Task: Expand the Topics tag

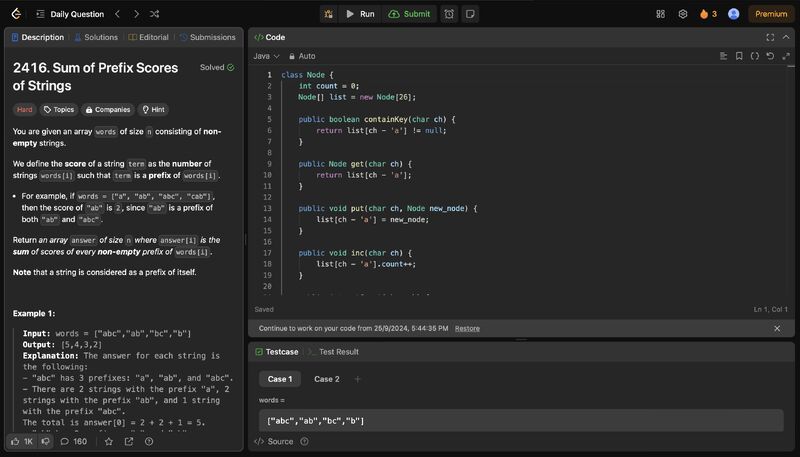Action: click(x=59, y=110)
